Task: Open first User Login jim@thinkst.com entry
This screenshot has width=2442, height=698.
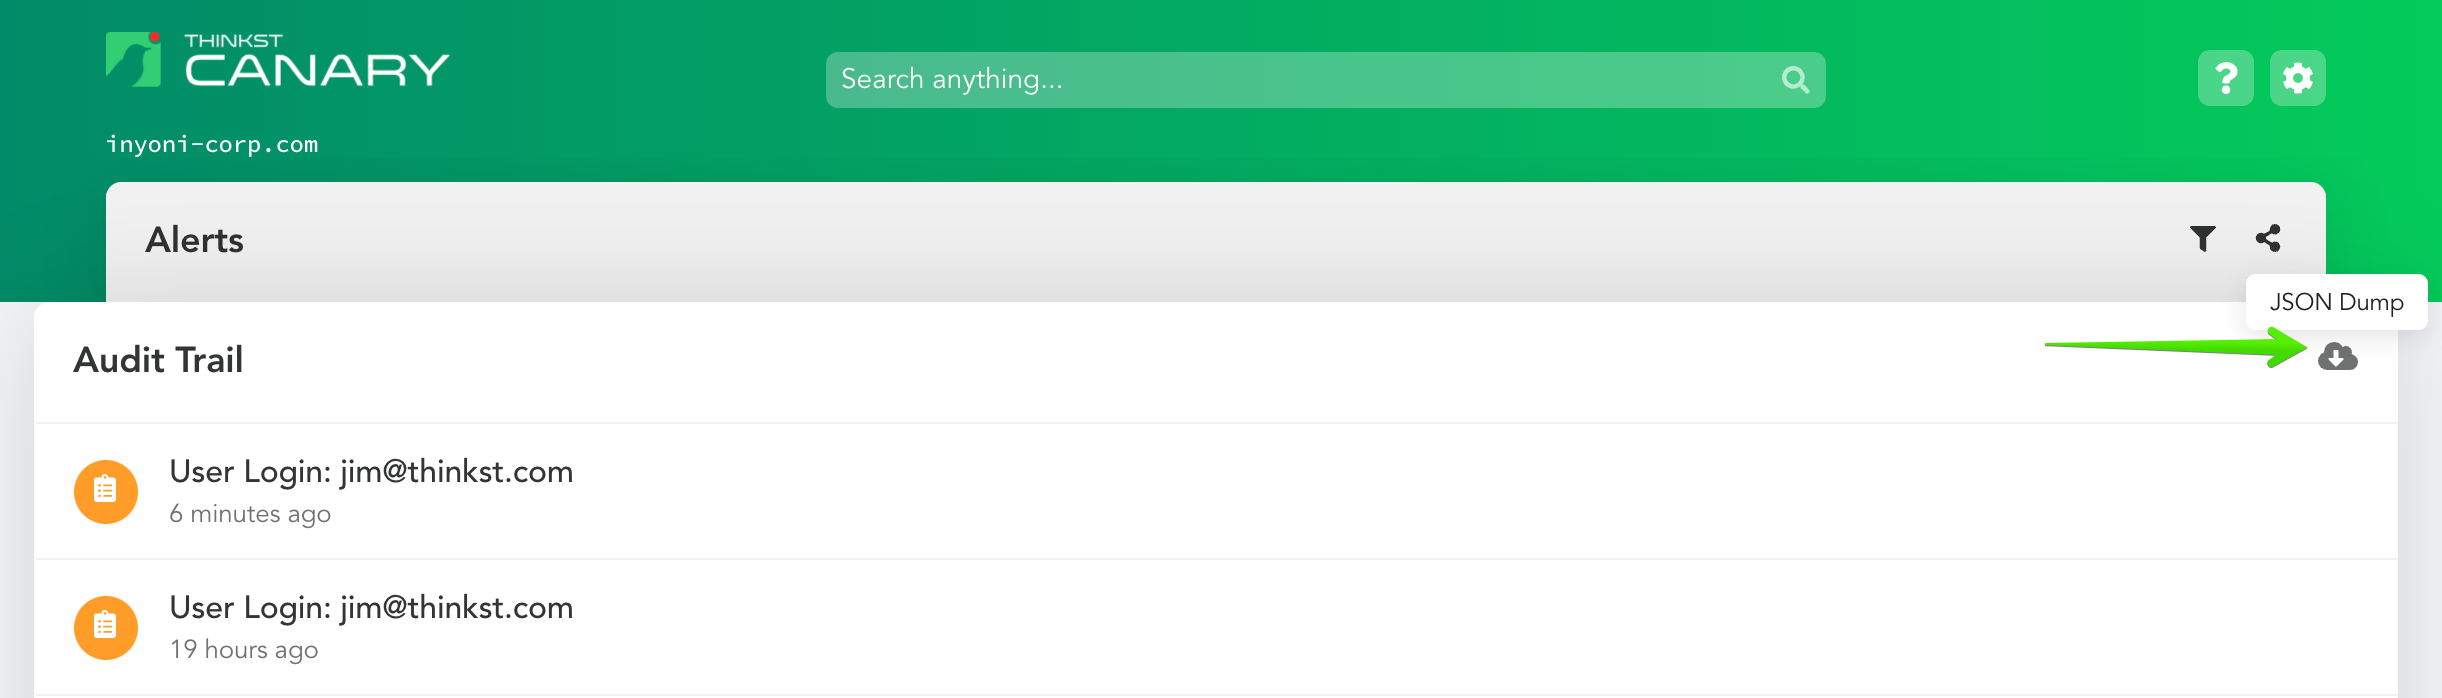Action: point(1216,491)
